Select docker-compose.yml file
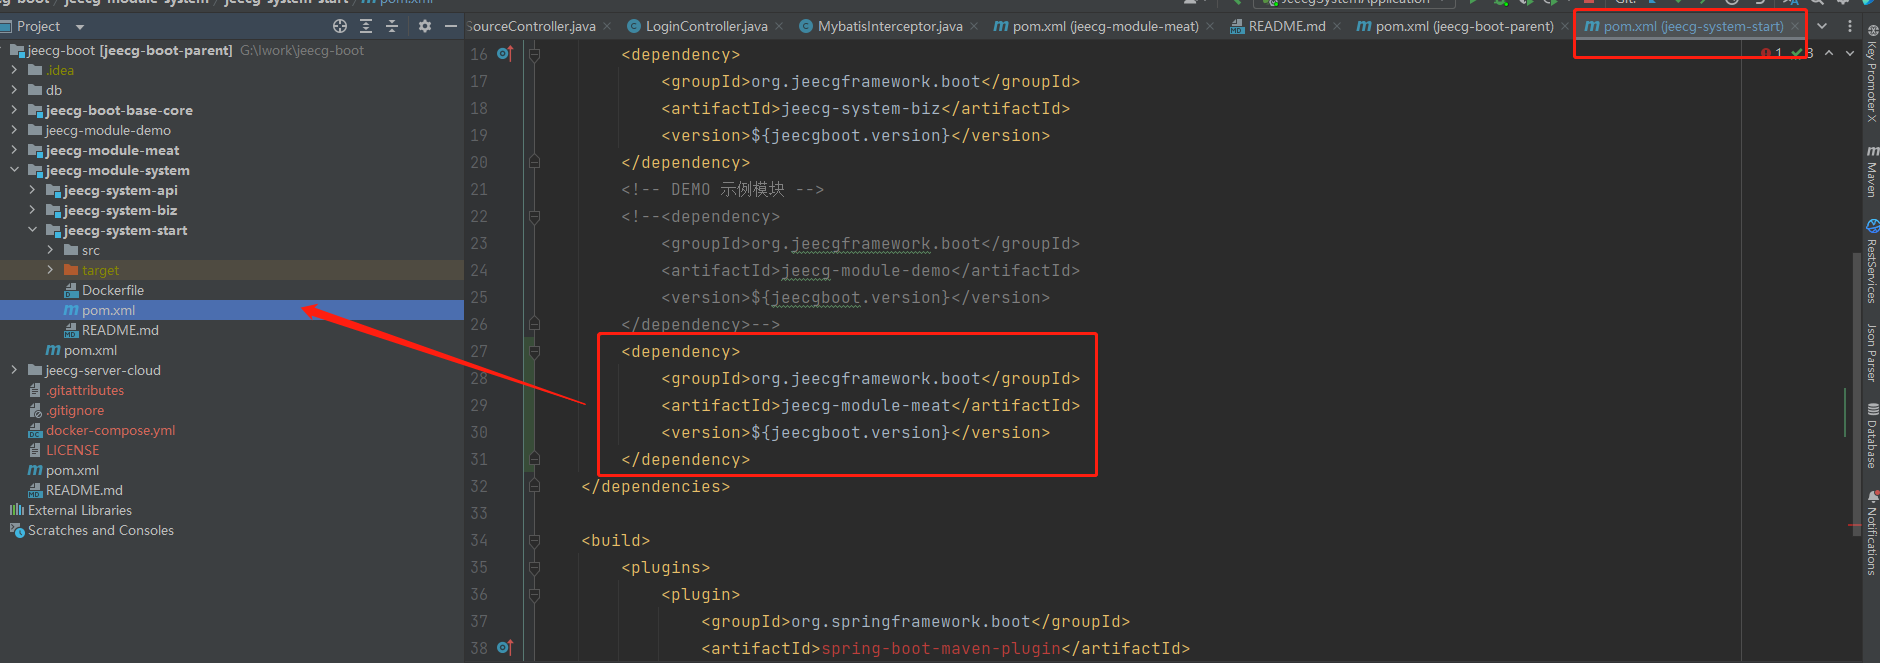The height and width of the screenshot is (663, 1880). 101,430
